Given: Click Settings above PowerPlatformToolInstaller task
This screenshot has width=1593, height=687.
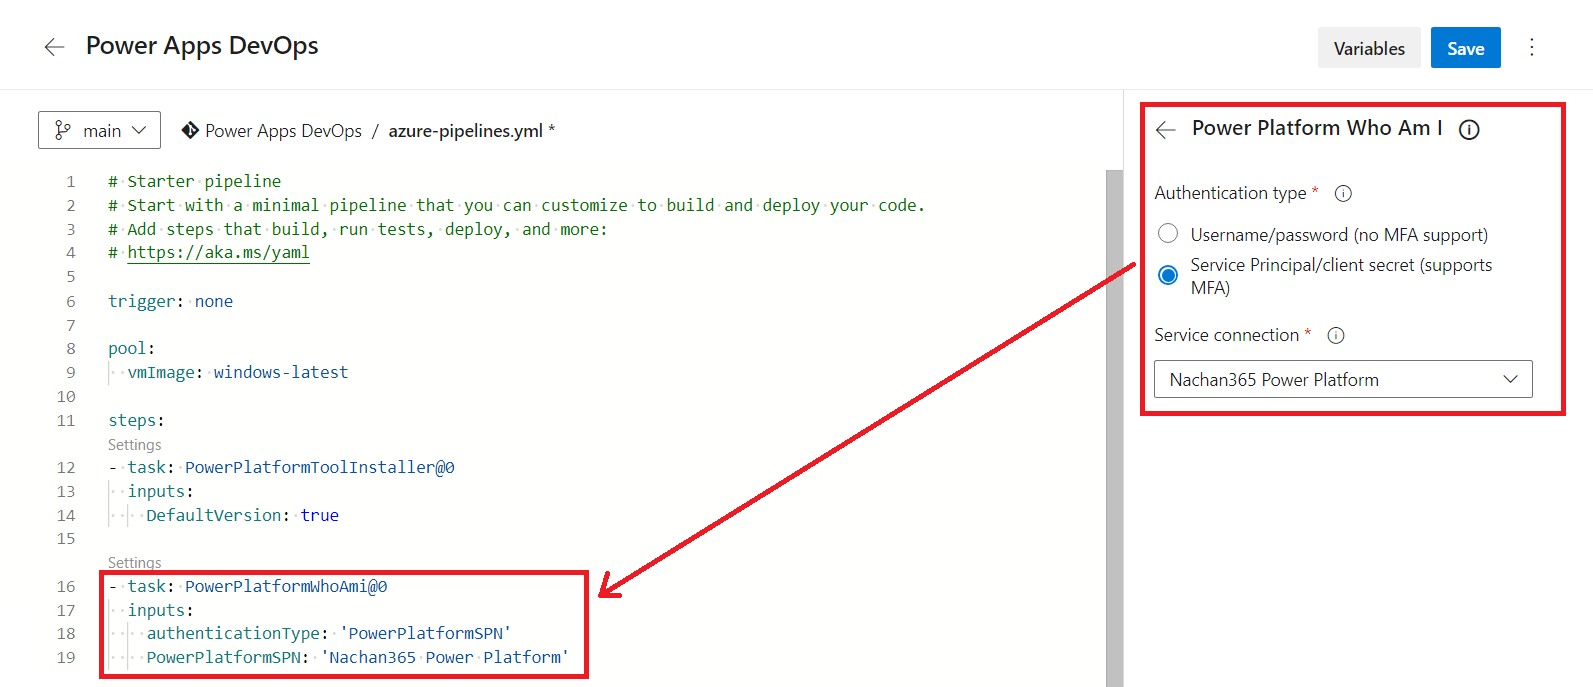Looking at the screenshot, I should tap(134, 445).
